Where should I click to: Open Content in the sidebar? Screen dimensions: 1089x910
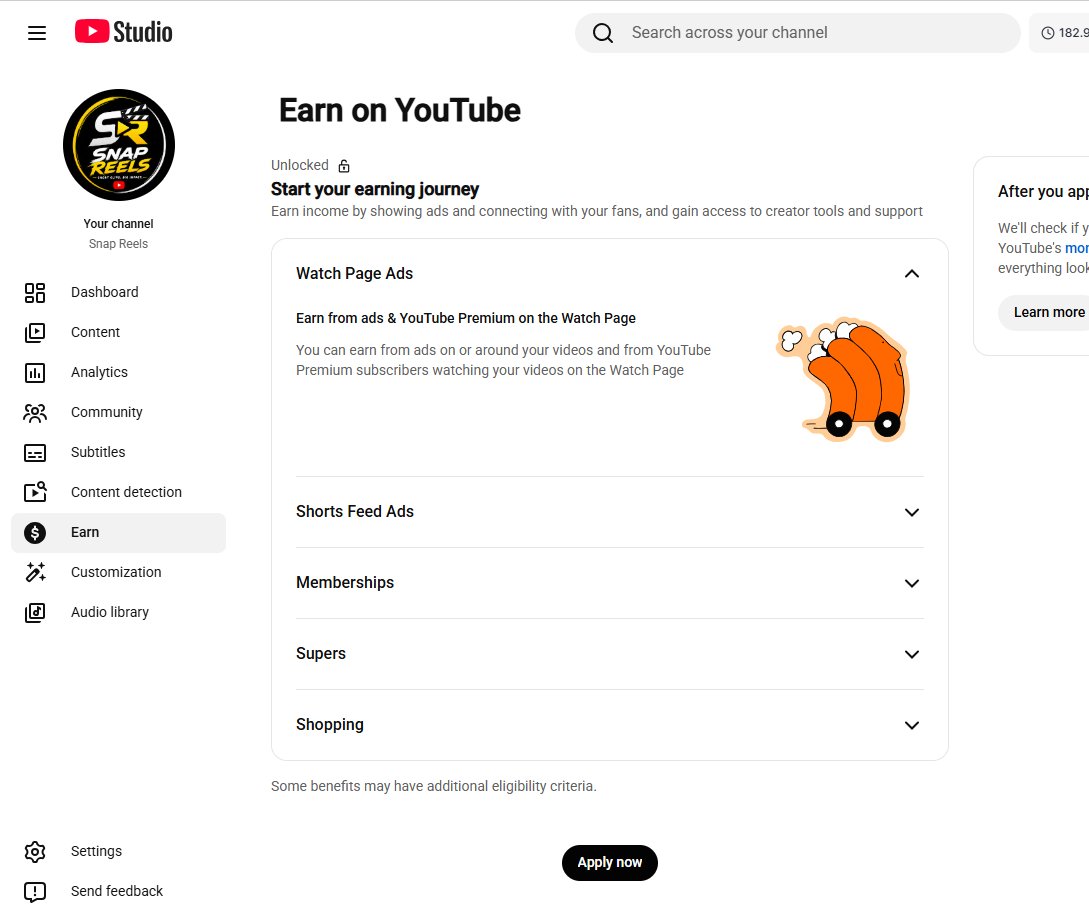[x=119, y=333]
